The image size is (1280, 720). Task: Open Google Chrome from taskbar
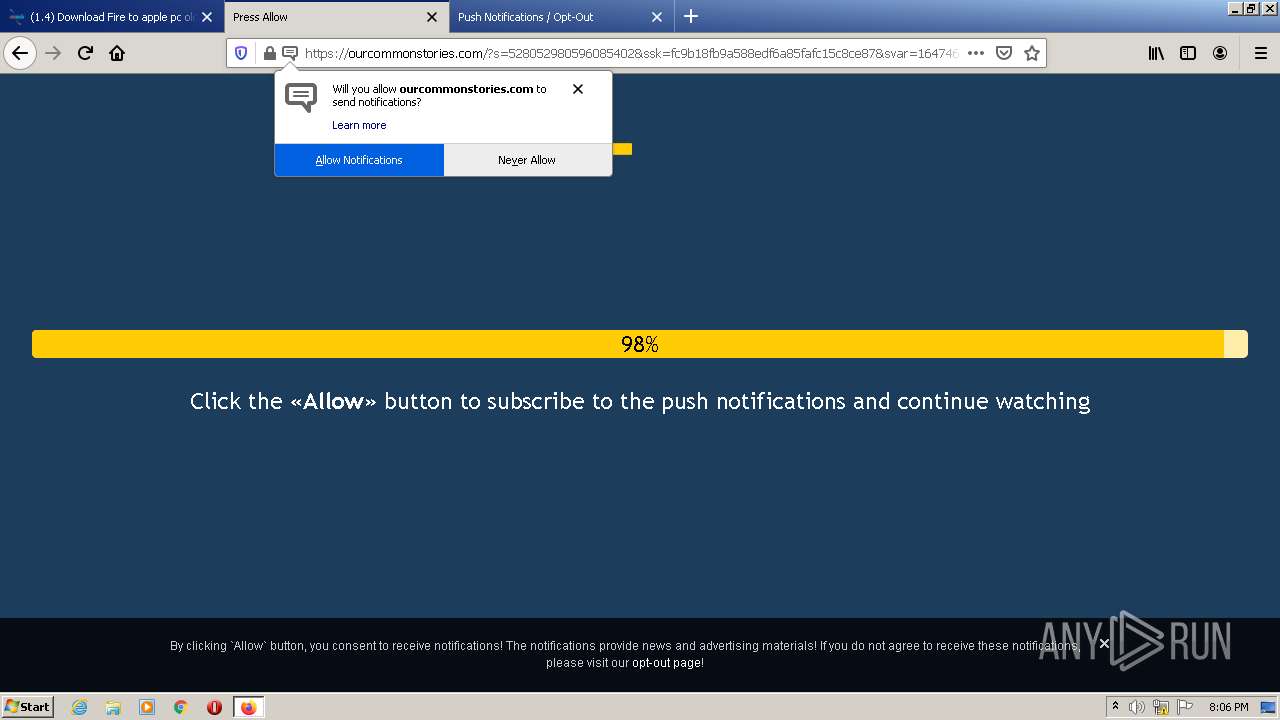pos(181,707)
